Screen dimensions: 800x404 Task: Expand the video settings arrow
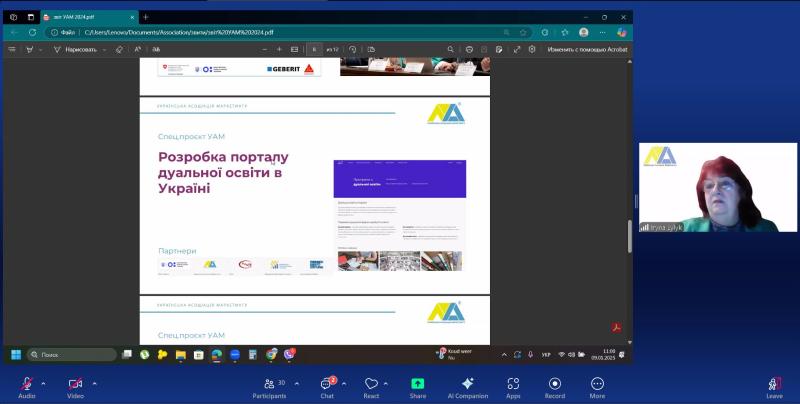[95, 382]
